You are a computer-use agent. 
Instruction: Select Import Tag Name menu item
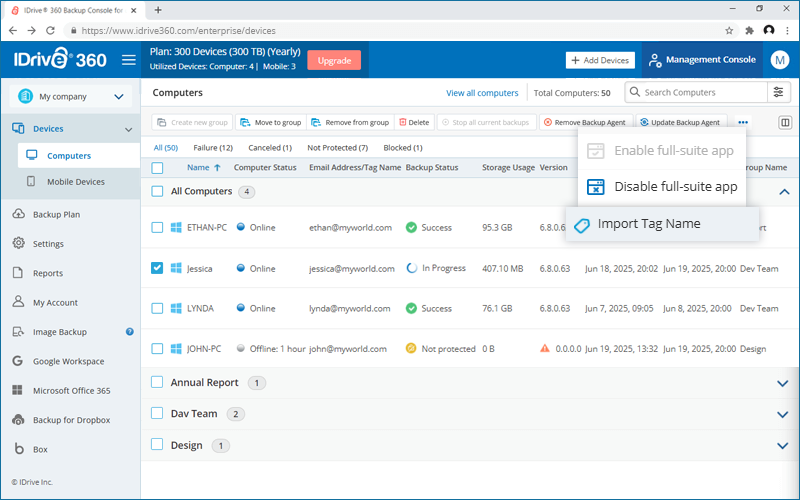tap(662, 224)
